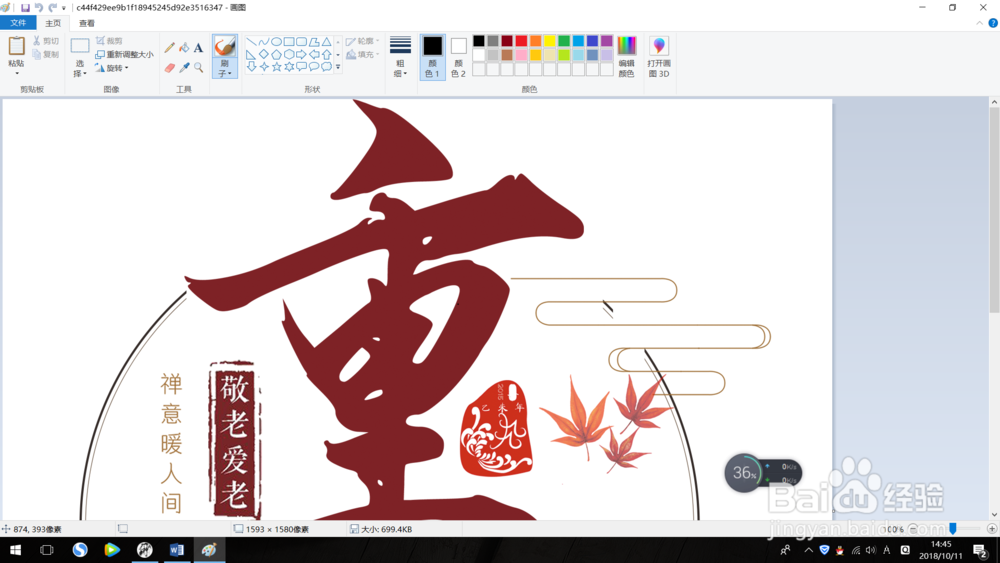1000x563 pixels.
Task: Expand the Paste (粘贴) dropdown arrow
Action: click(x=17, y=73)
